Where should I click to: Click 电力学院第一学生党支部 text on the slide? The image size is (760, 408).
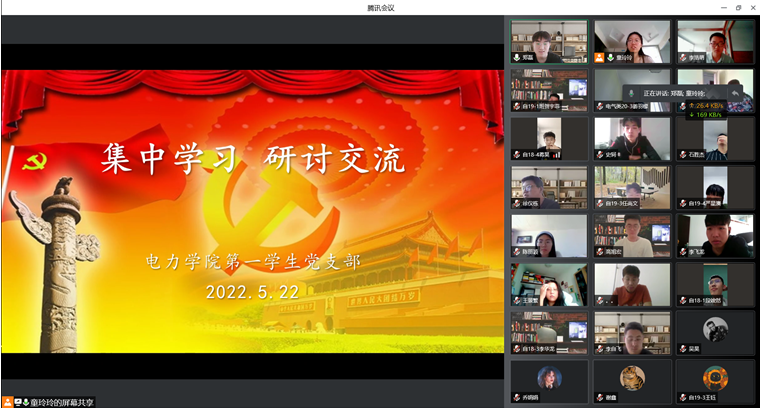(253, 262)
